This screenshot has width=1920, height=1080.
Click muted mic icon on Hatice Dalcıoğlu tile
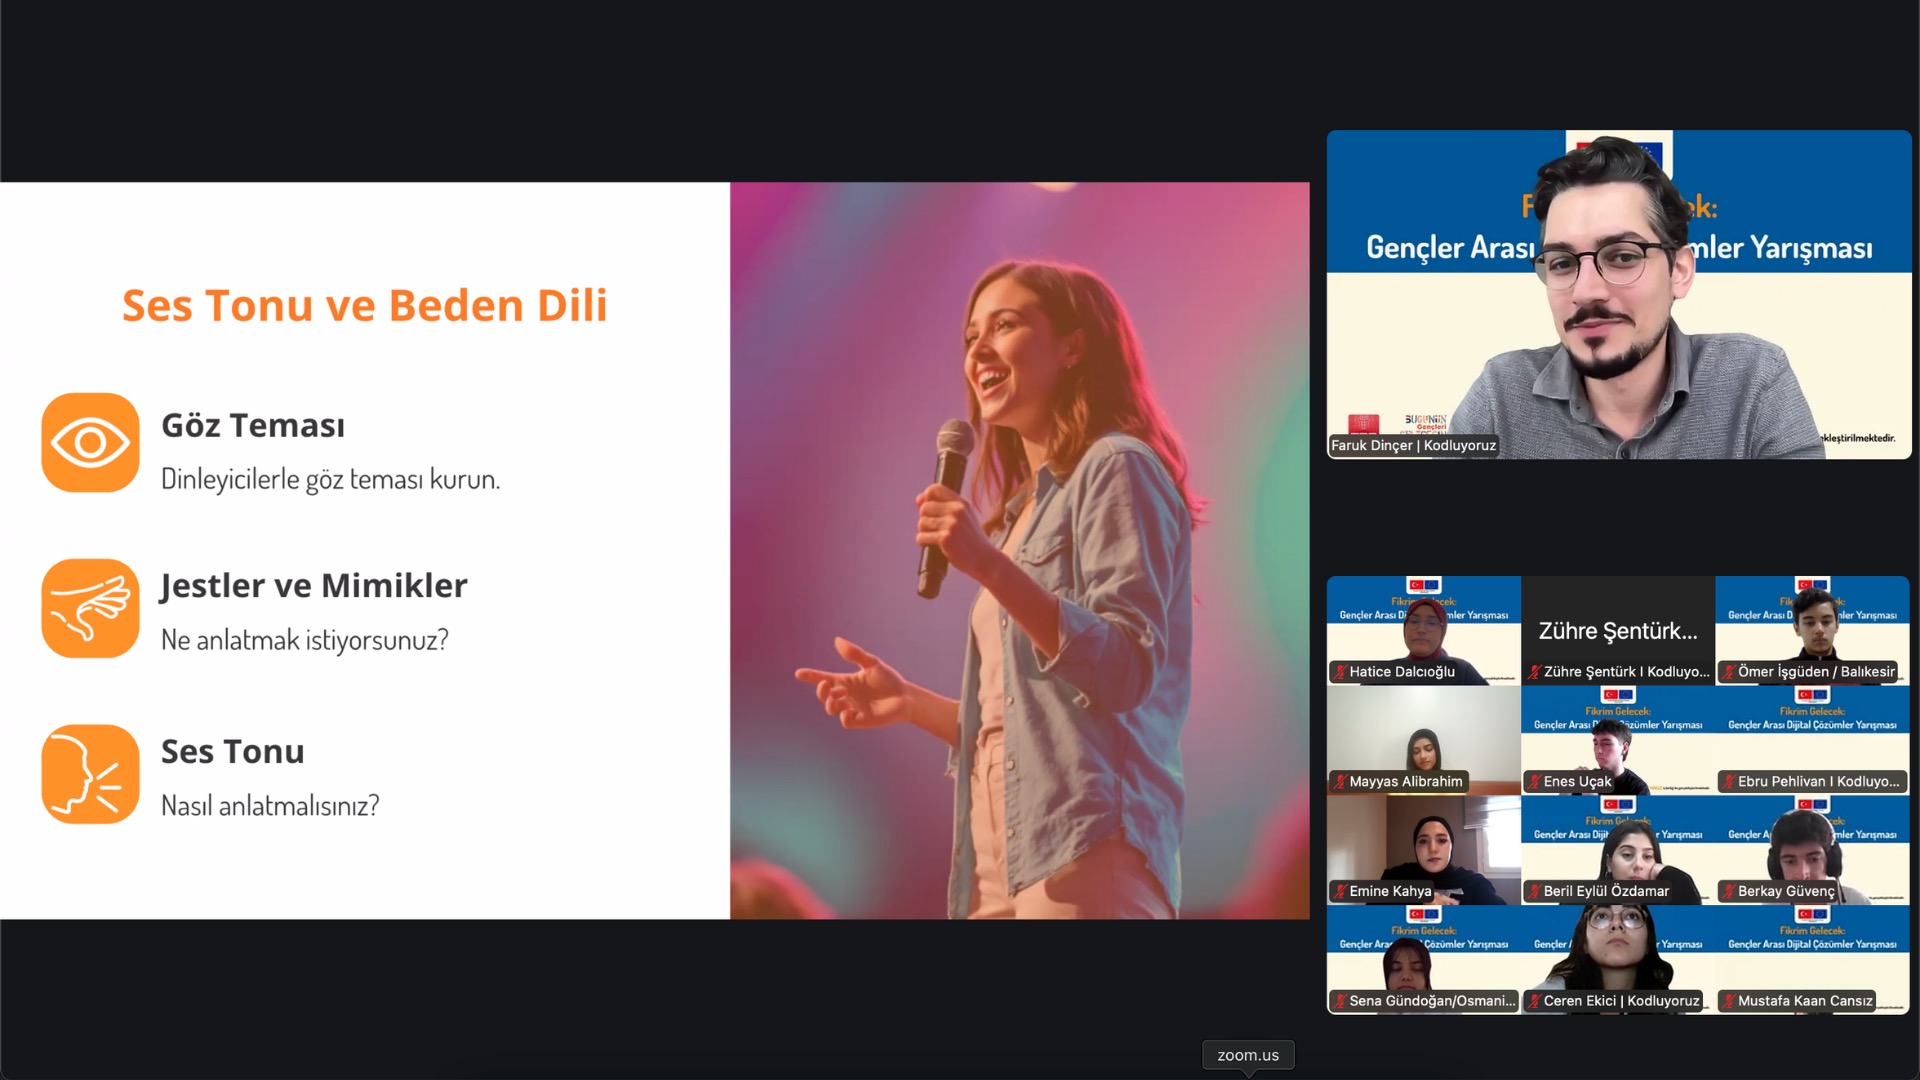1340,672
